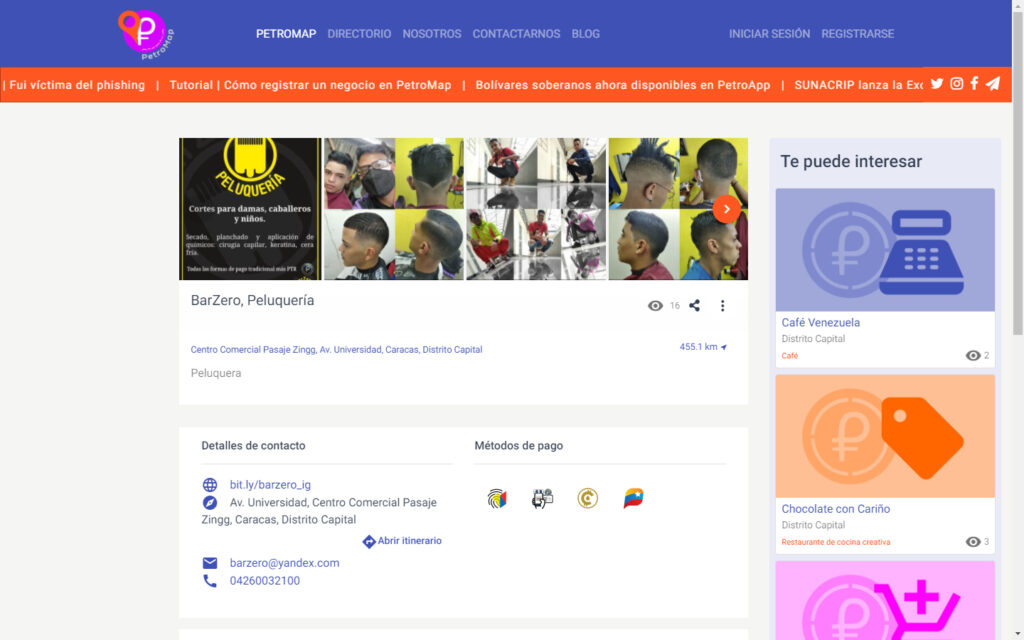This screenshot has width=1024, height=640.
Task: Click Abrir itinerario link
Action: (x=409, y=541)
